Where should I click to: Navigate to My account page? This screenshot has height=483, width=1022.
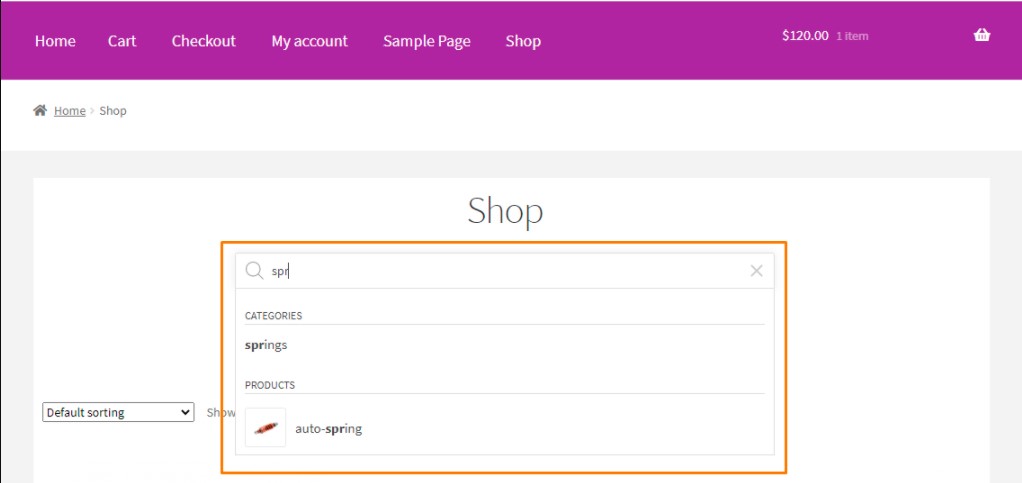point(309,41)
